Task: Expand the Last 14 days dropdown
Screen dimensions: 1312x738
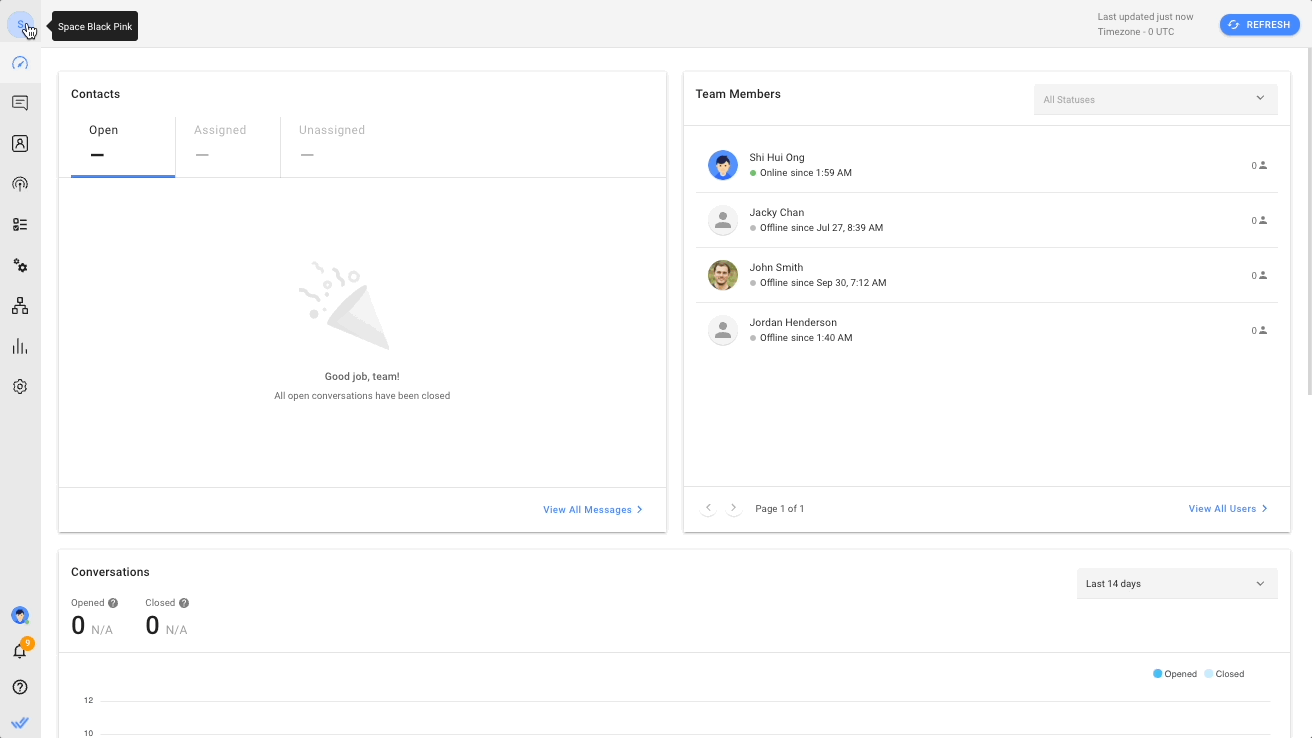Action: 1176,583
